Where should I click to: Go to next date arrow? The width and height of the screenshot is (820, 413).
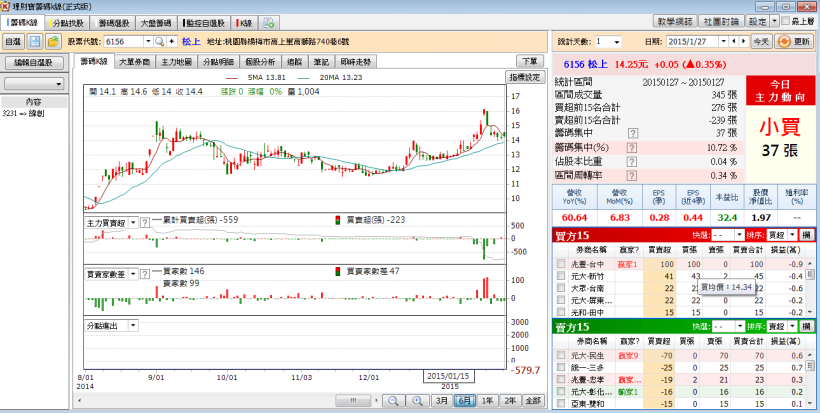743,41
